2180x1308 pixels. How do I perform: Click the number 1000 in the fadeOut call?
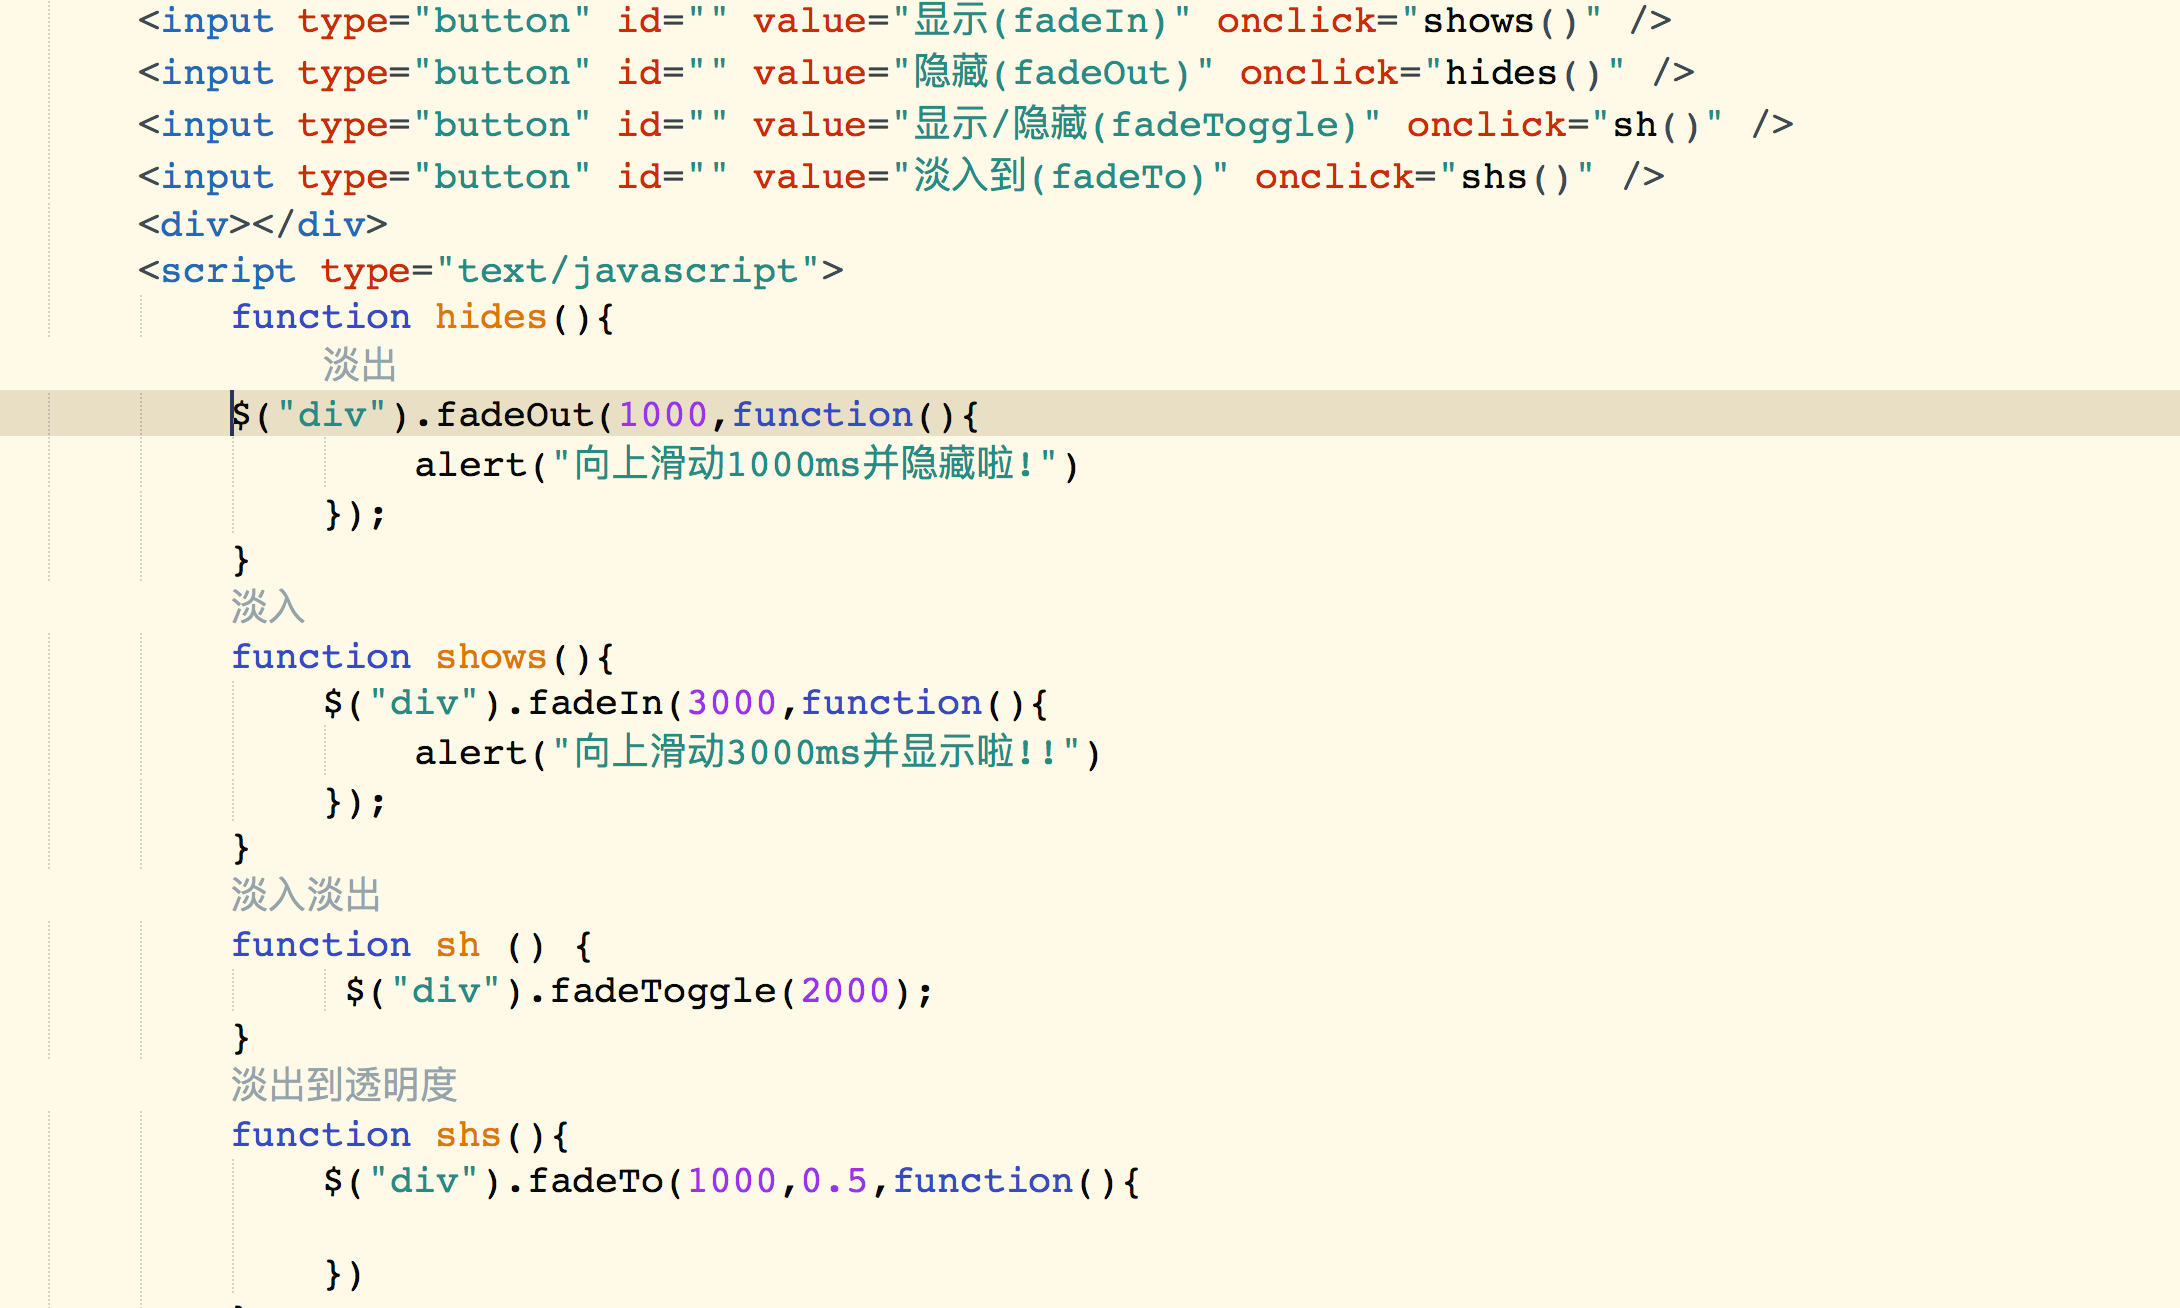[663, 415]
